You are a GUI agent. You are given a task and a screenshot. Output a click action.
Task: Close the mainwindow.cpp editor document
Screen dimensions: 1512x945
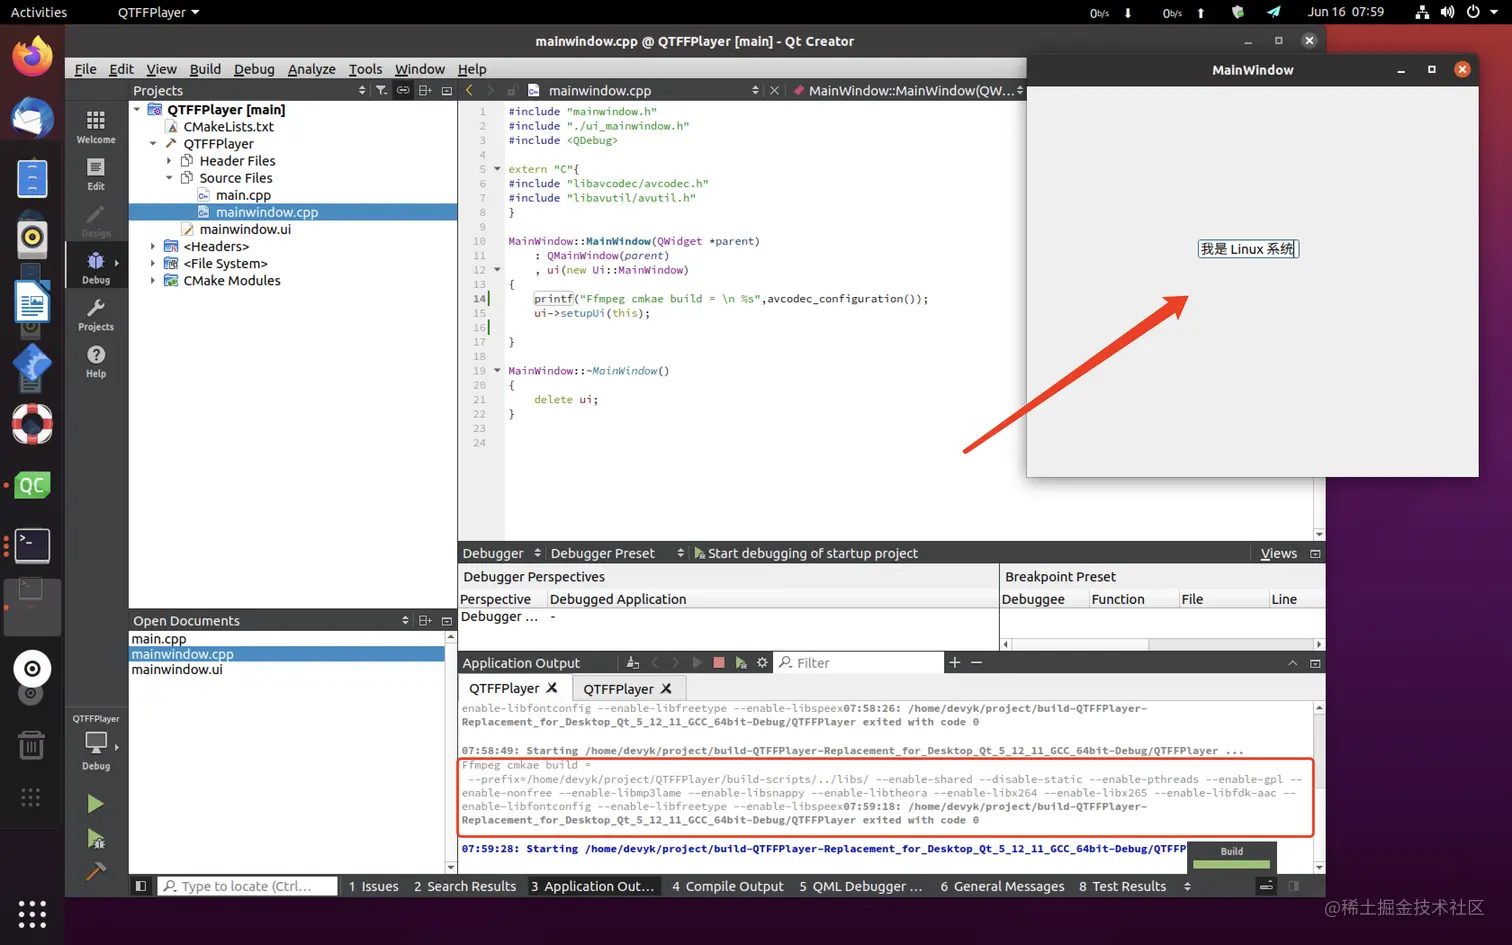774,90
